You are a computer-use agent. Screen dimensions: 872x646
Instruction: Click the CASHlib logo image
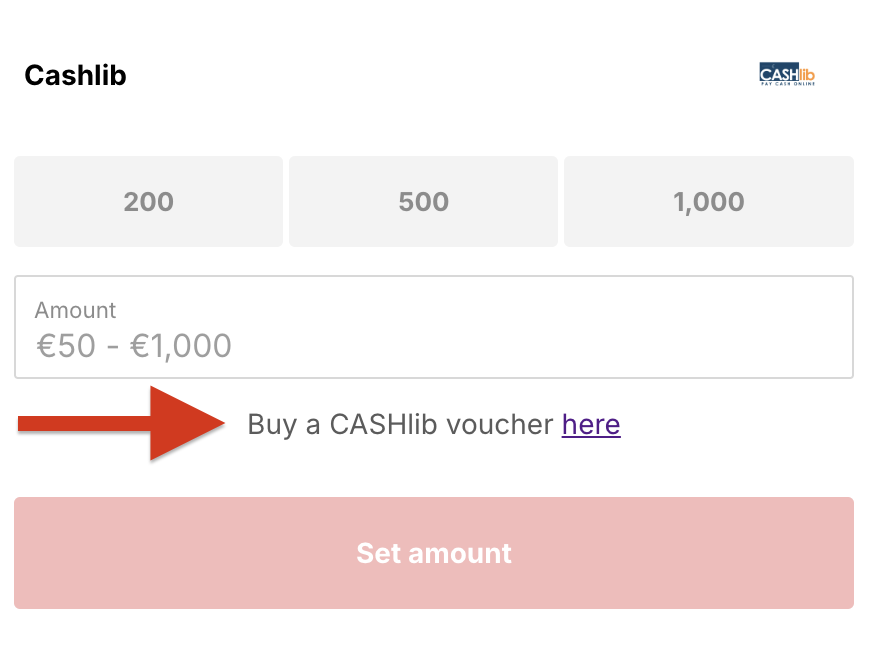tap(787, 75)
